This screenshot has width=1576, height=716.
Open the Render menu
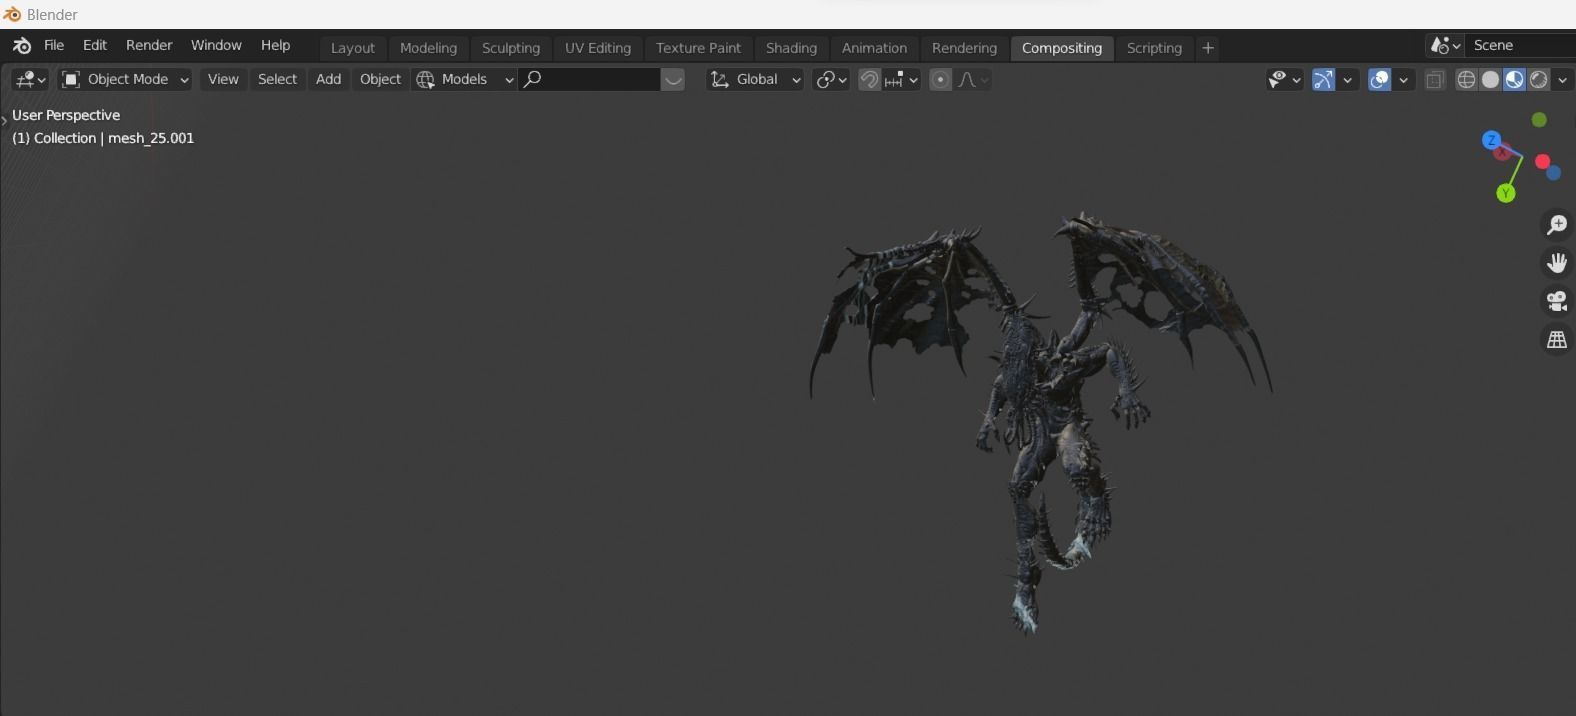pos(149,45)
